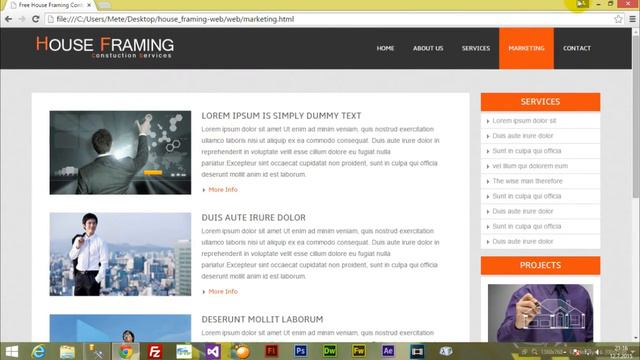Click More Info under Lorem Ipsum article
This screenshot has width=640, height=360.
point(223,190)
